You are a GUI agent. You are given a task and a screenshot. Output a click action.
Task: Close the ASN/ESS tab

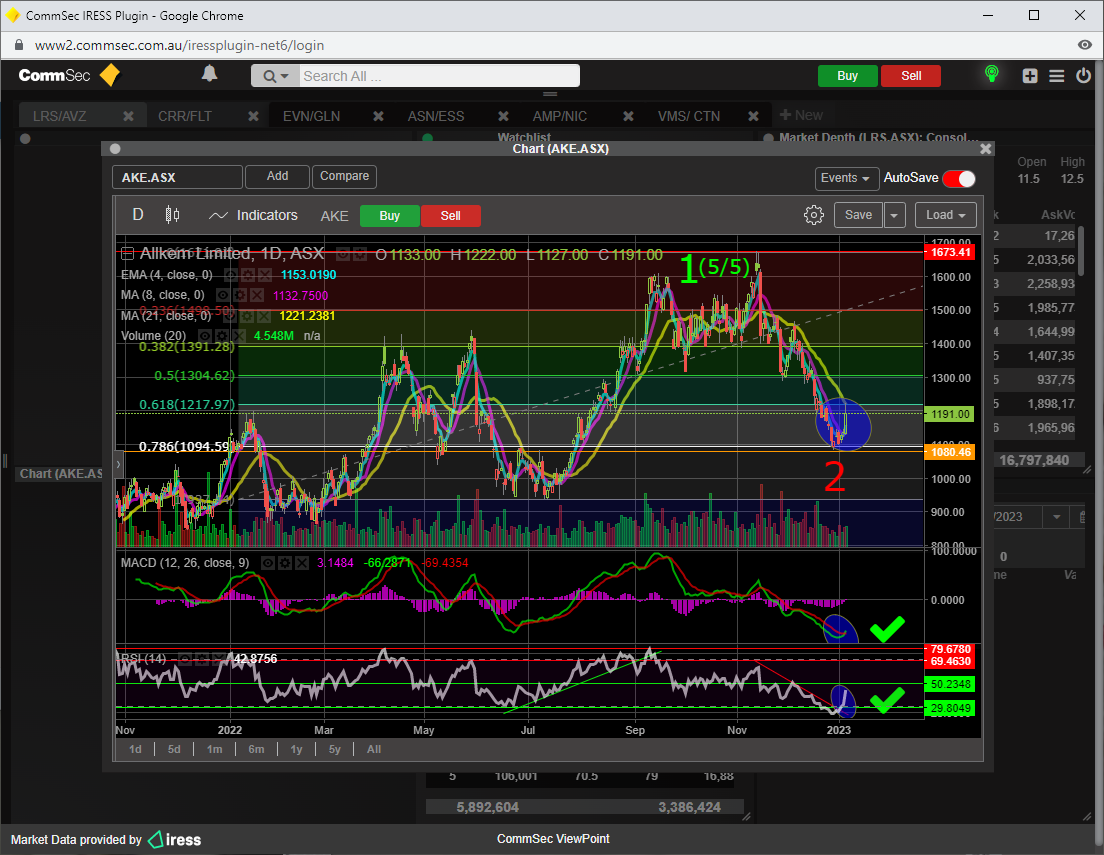pyautogui.click(x=503, y=116)
